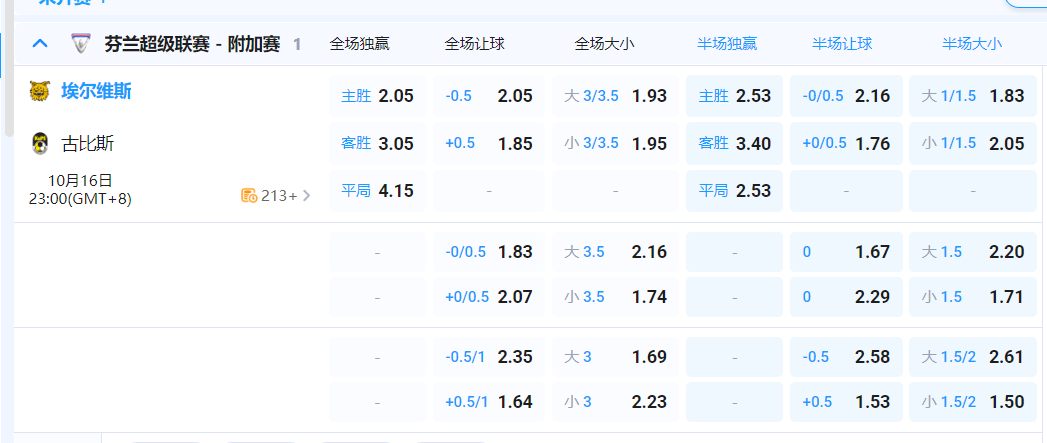Select half-time handicap +0.5 at 1.53

pos(846,401)
